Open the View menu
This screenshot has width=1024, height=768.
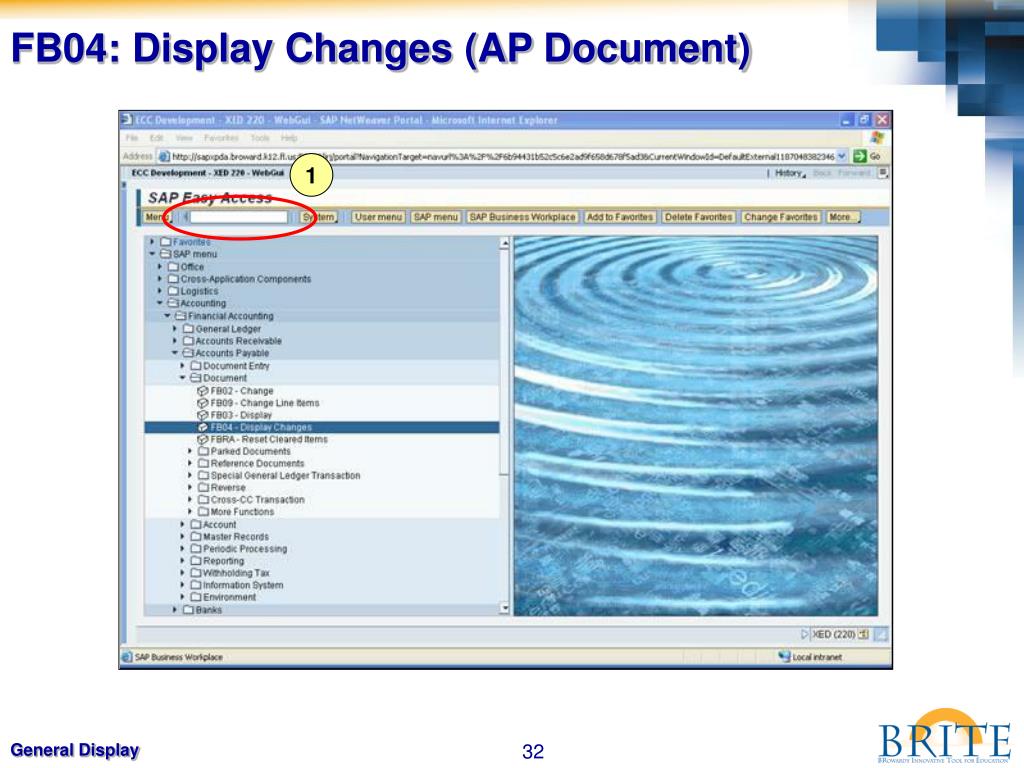[x=184, y=138]
